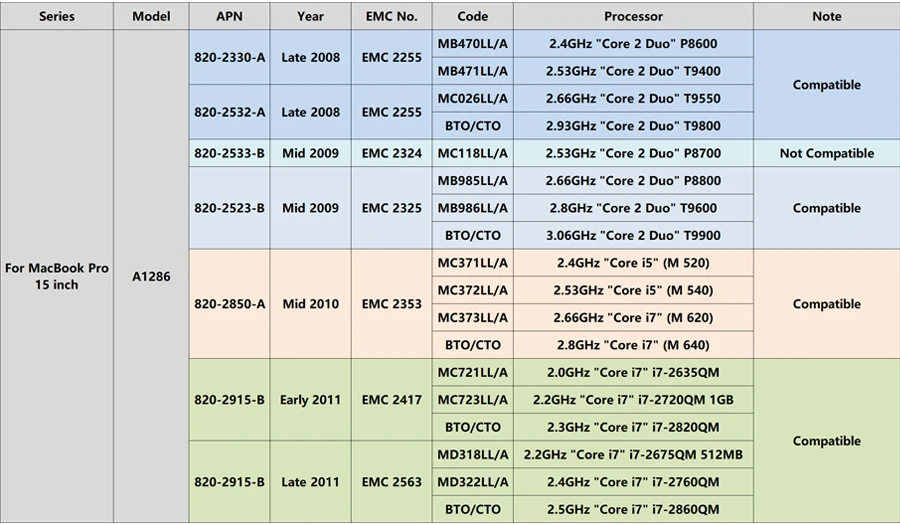The image size is (900, 525).
Task: Click code MC026LL/A
Action: click(472, 98)
